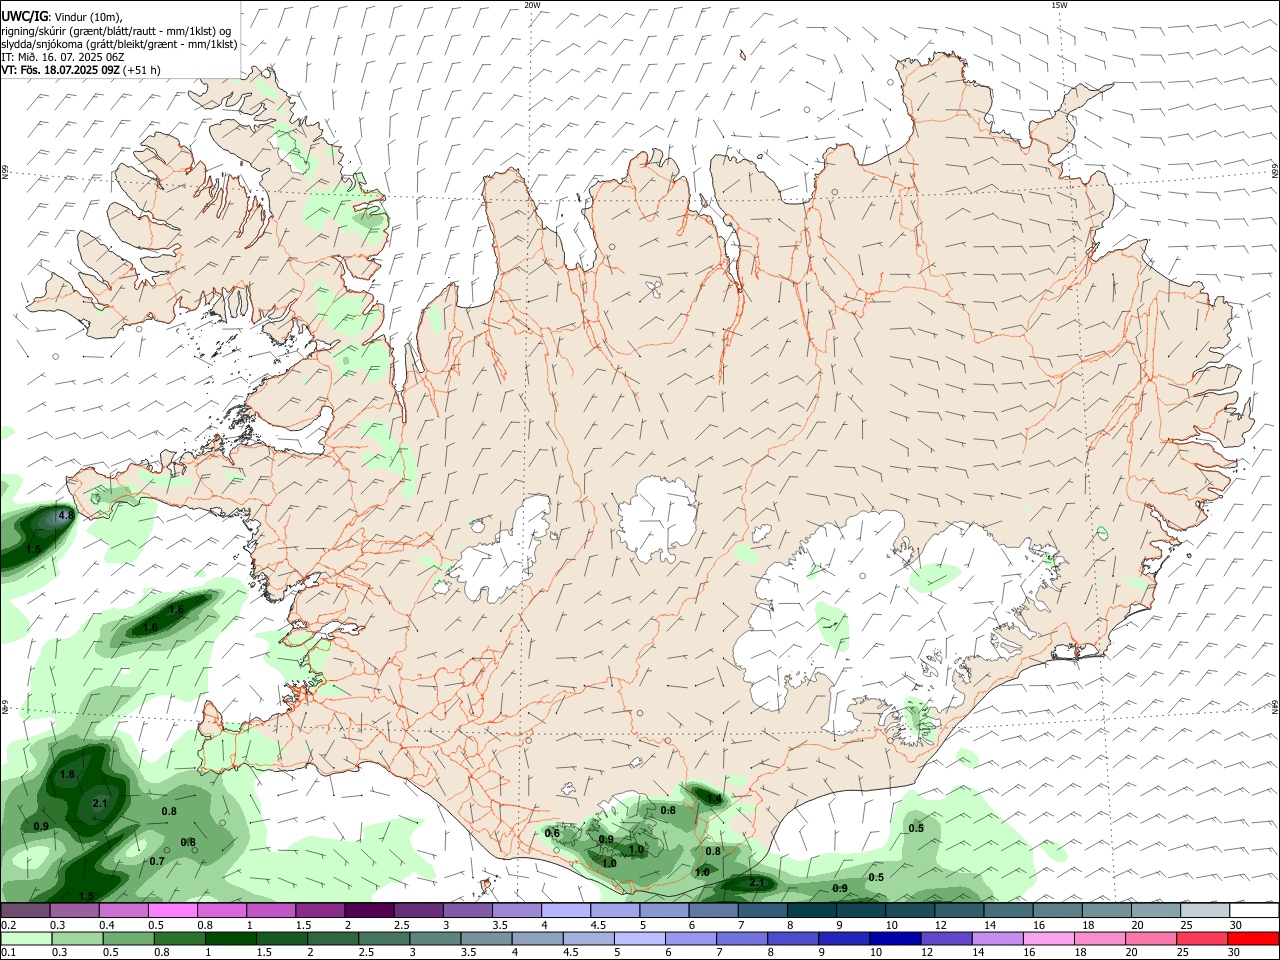The width and height of the screenshot is (1280, 960).
Task: Click the dusky mauve upper-legend swatch labeled 0.2
Action: pos(25,910)
